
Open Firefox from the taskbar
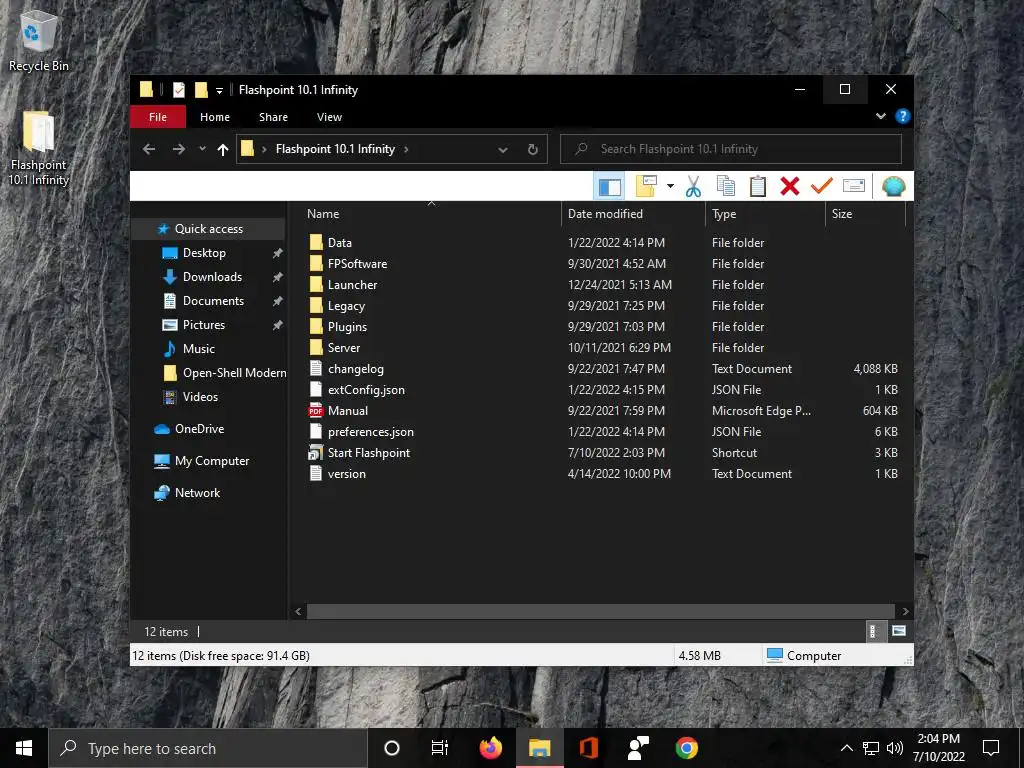[x=490, y=748]
